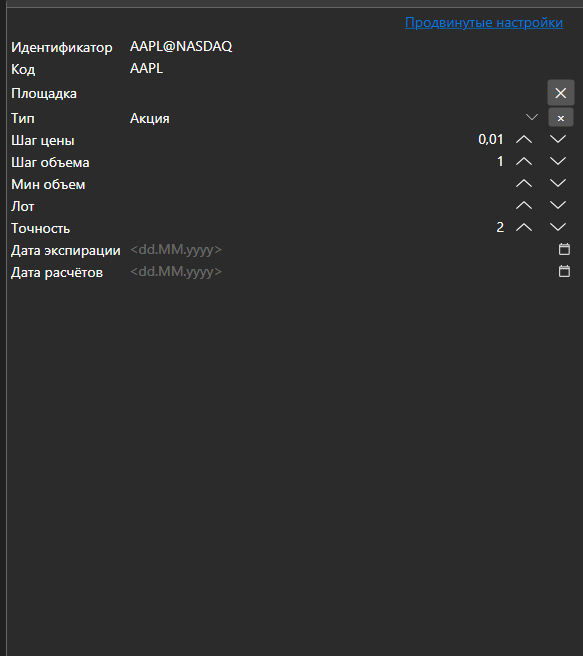Expand the Тип dropdown arrow
This screenshot has height=656, width=583.
click(x=532, y=117)
